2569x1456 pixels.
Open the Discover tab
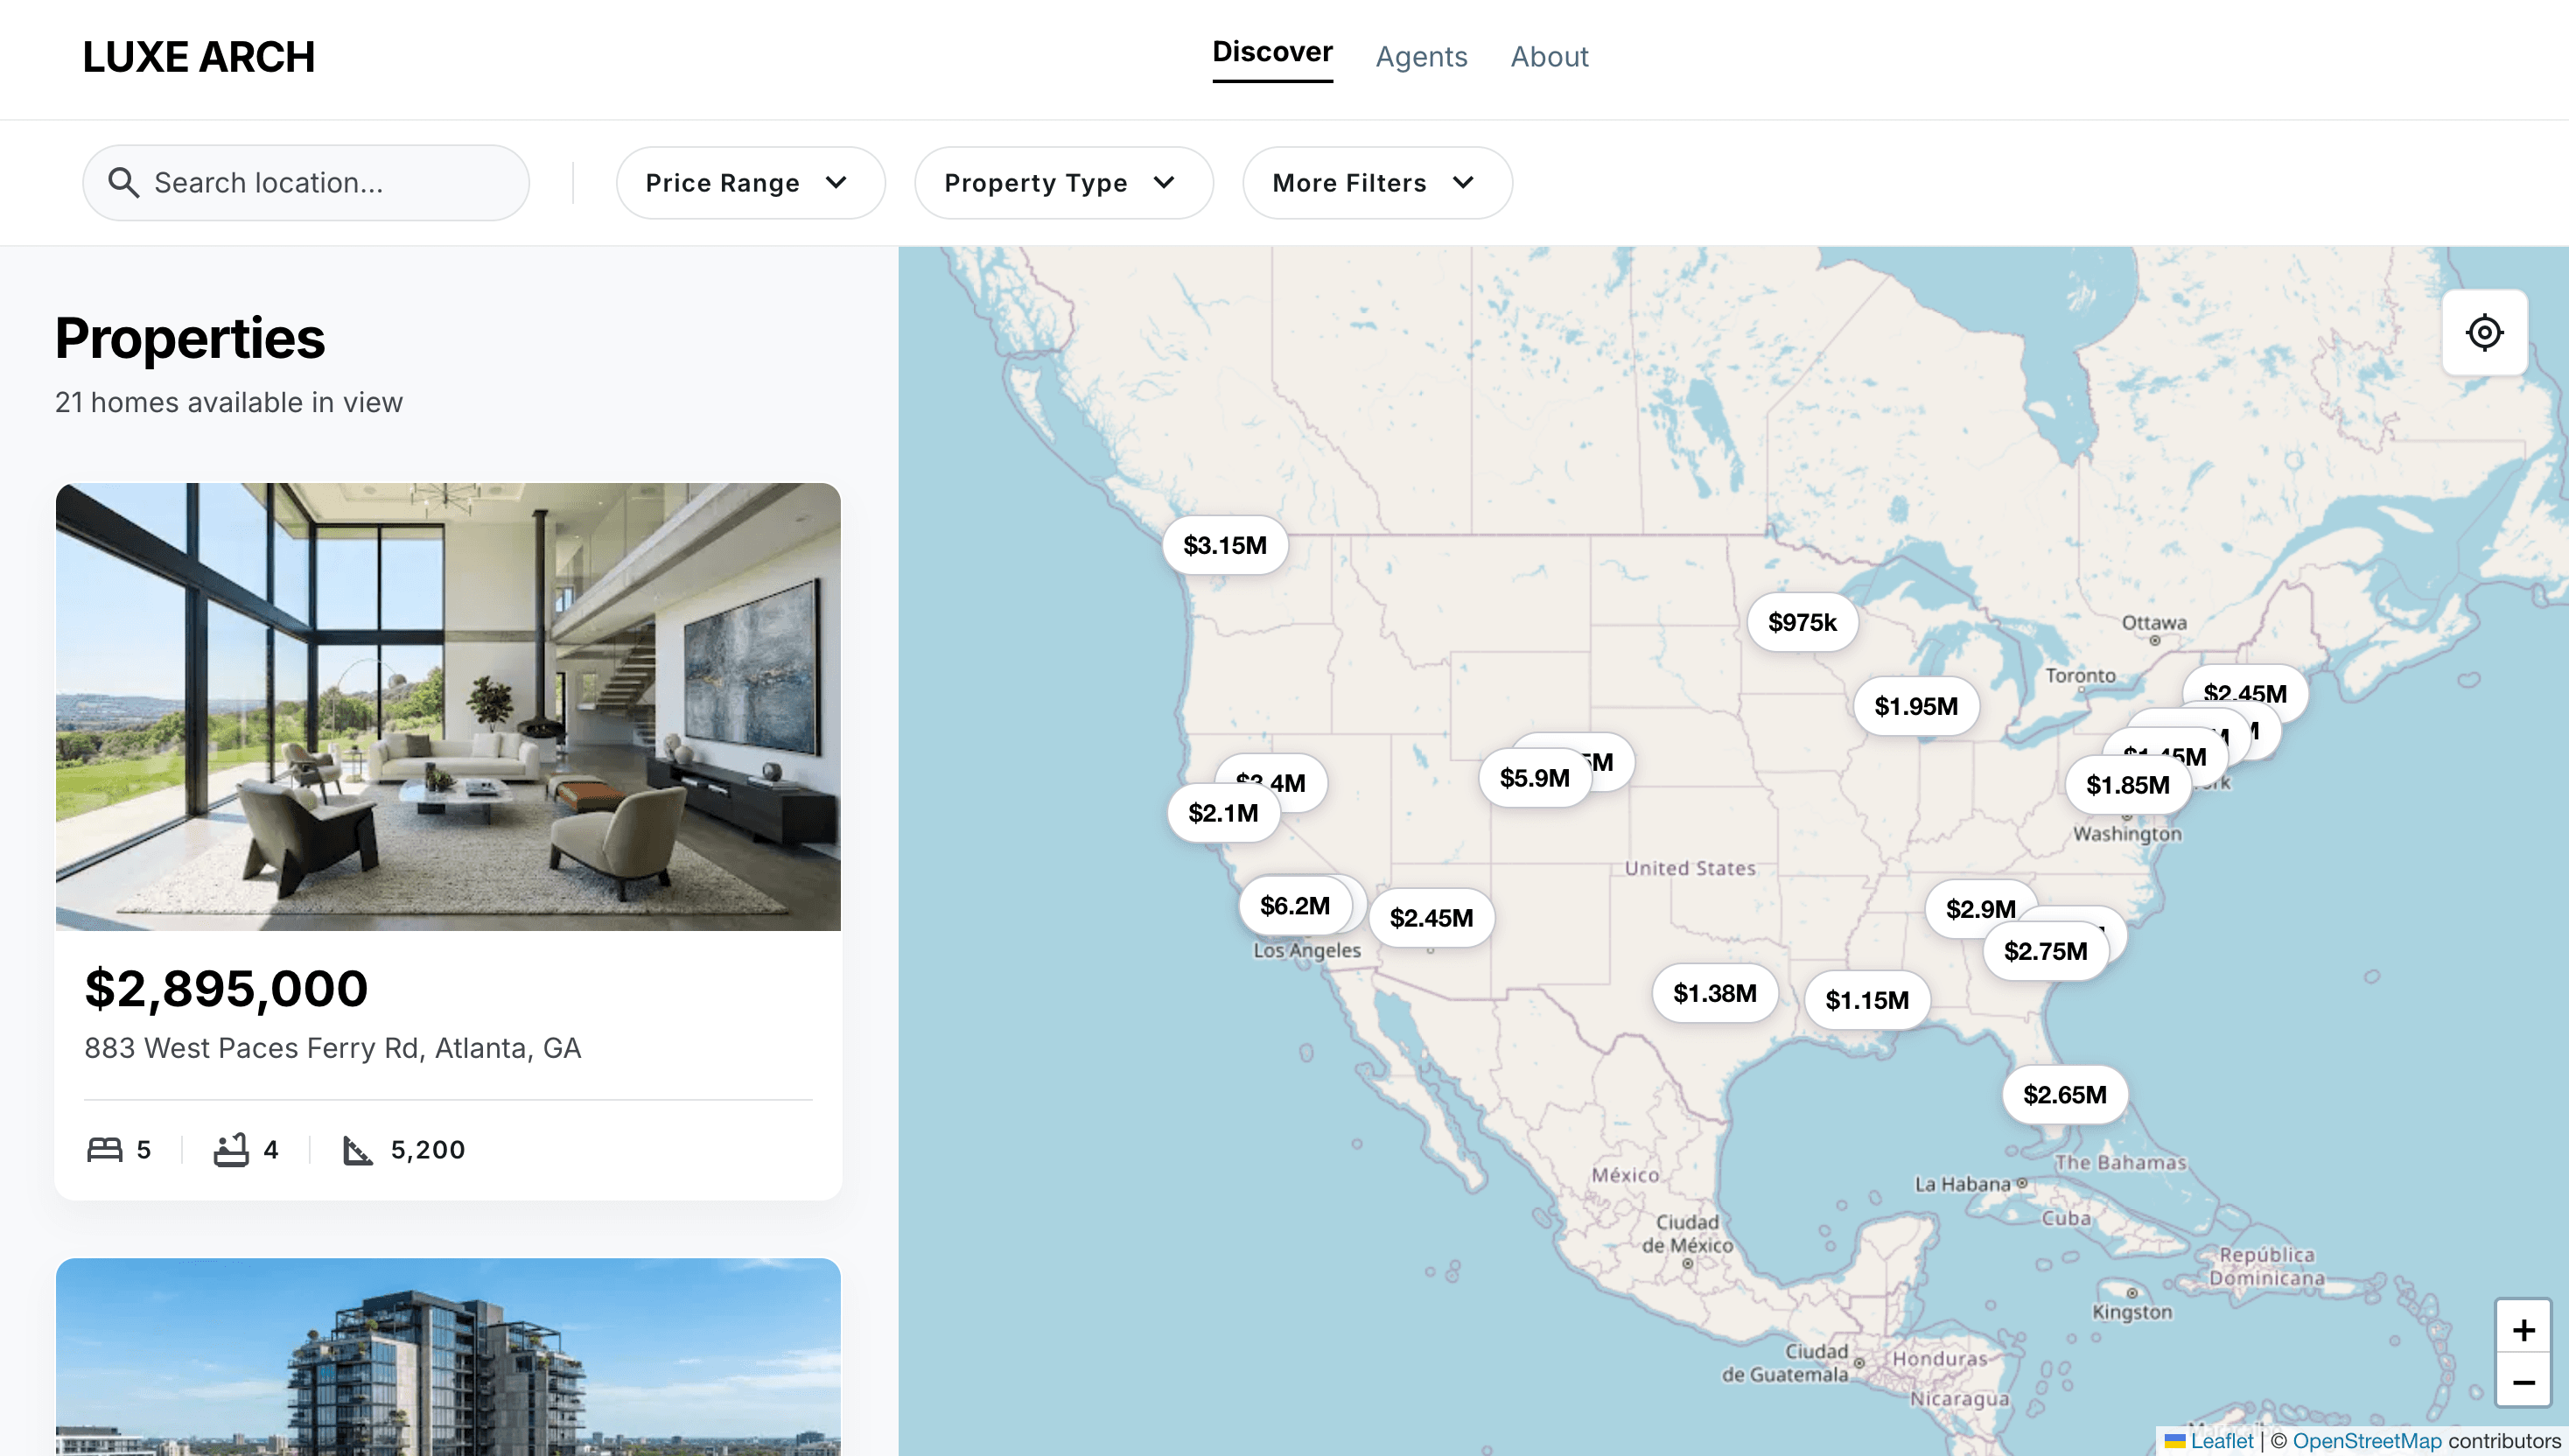(x=1272, y=52)
